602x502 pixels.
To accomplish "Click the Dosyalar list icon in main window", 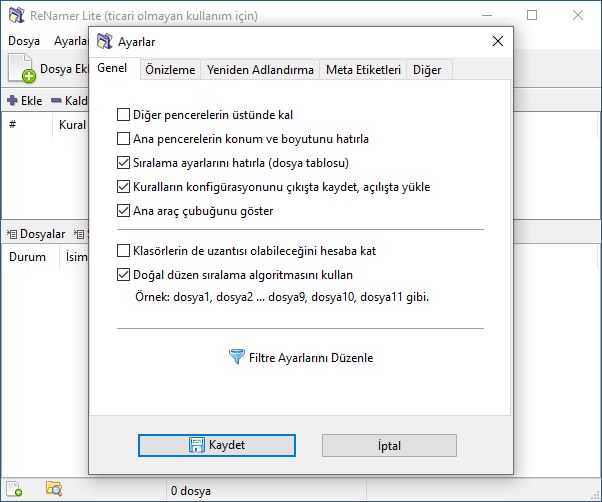I will (12, 234).
